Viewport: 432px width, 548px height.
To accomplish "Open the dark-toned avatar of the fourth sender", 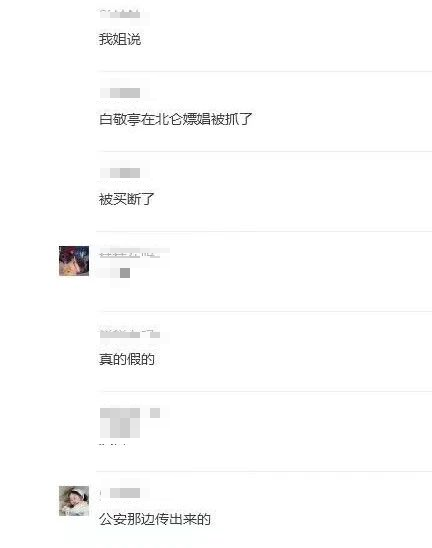I will [x=74, y=261].
